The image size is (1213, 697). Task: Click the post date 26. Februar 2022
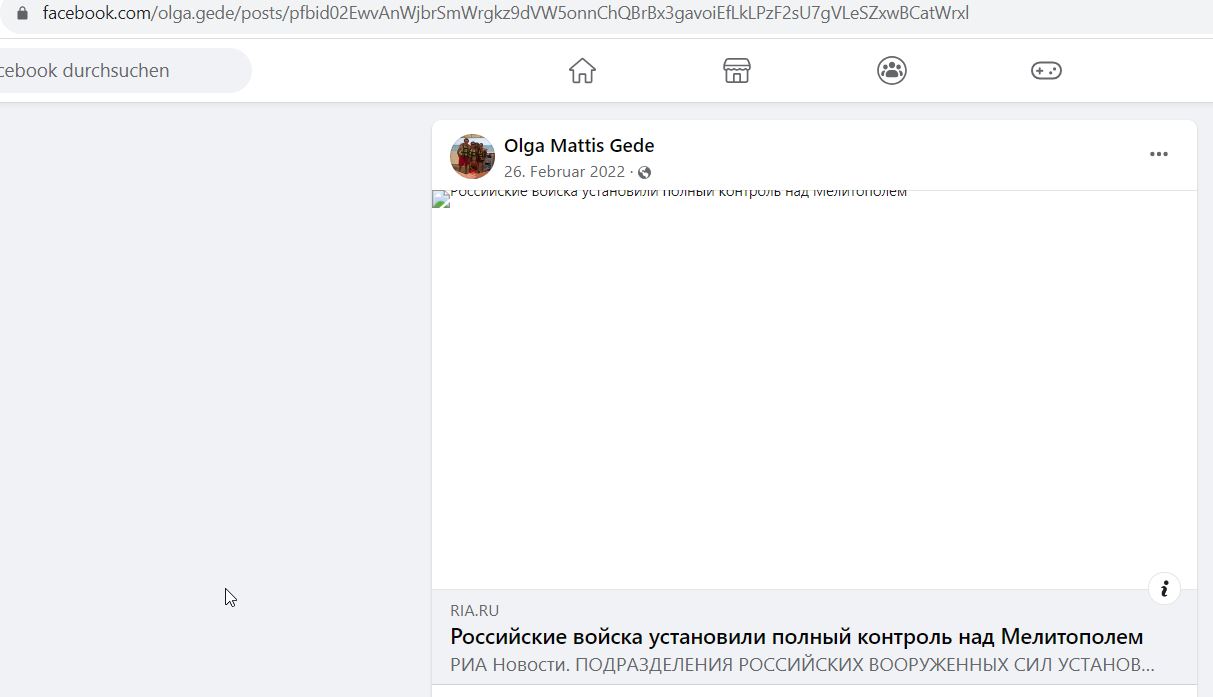(x=564, y=172)
